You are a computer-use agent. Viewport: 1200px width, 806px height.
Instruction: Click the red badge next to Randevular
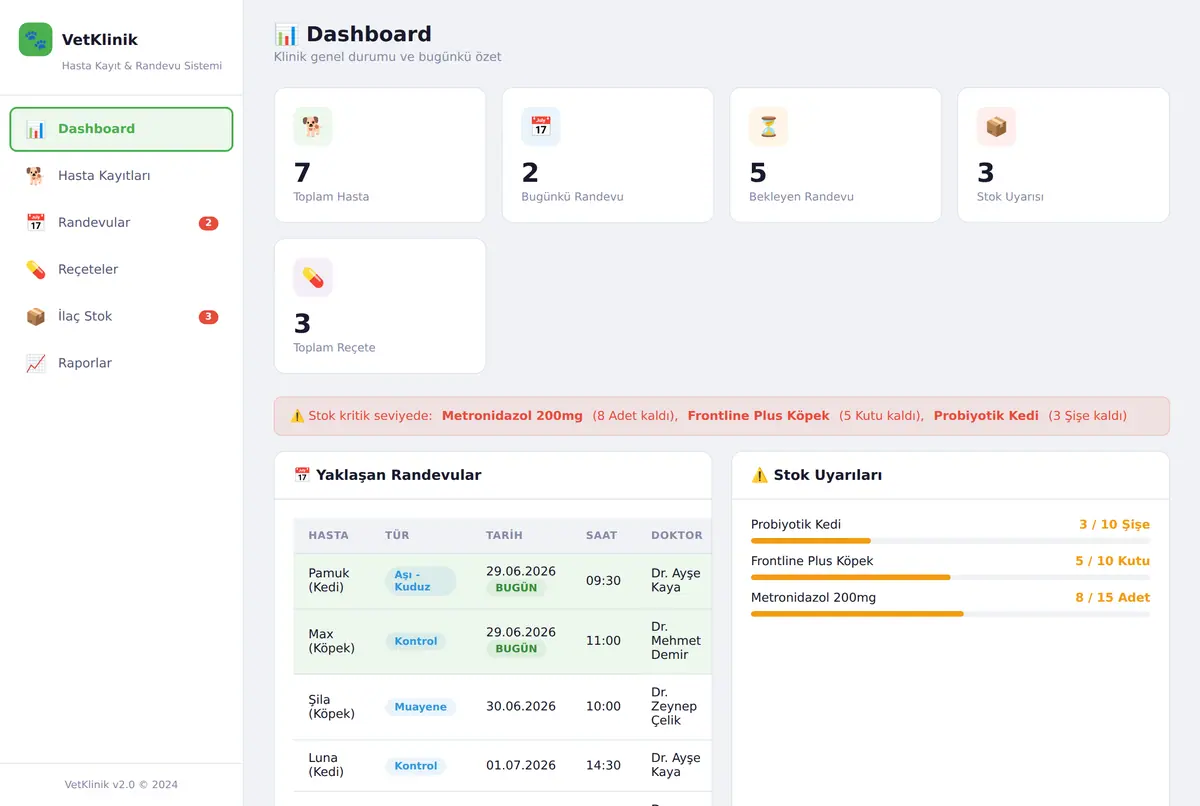tap(208, 223)
